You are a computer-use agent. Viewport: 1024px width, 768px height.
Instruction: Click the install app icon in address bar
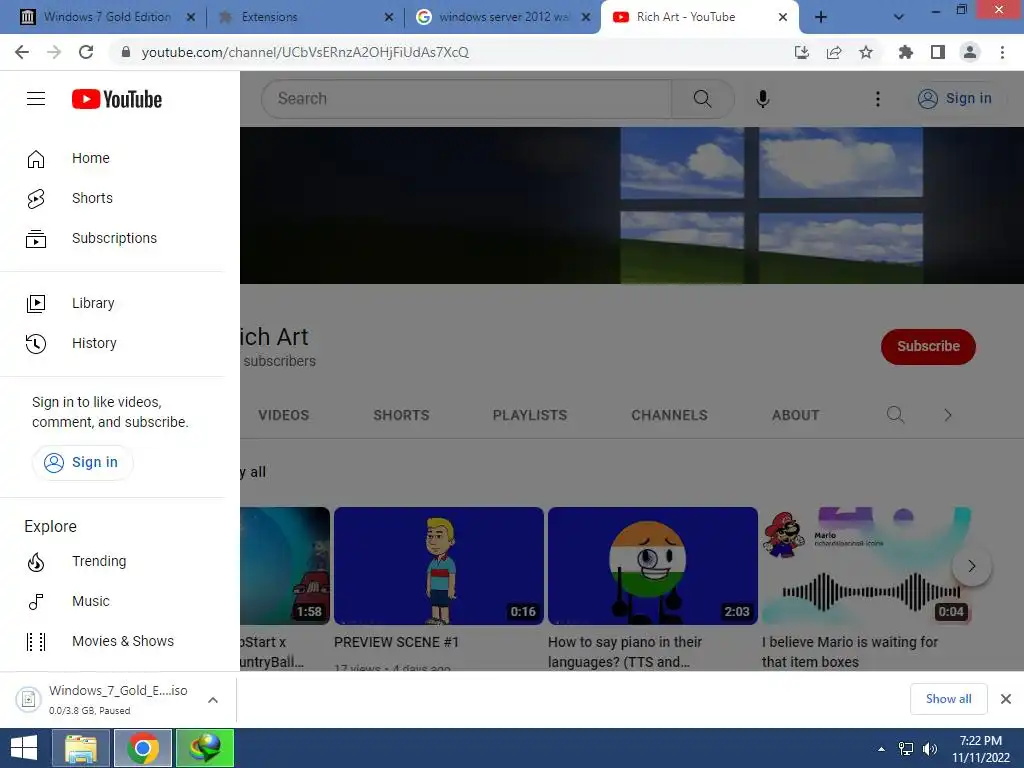point(802,52)
